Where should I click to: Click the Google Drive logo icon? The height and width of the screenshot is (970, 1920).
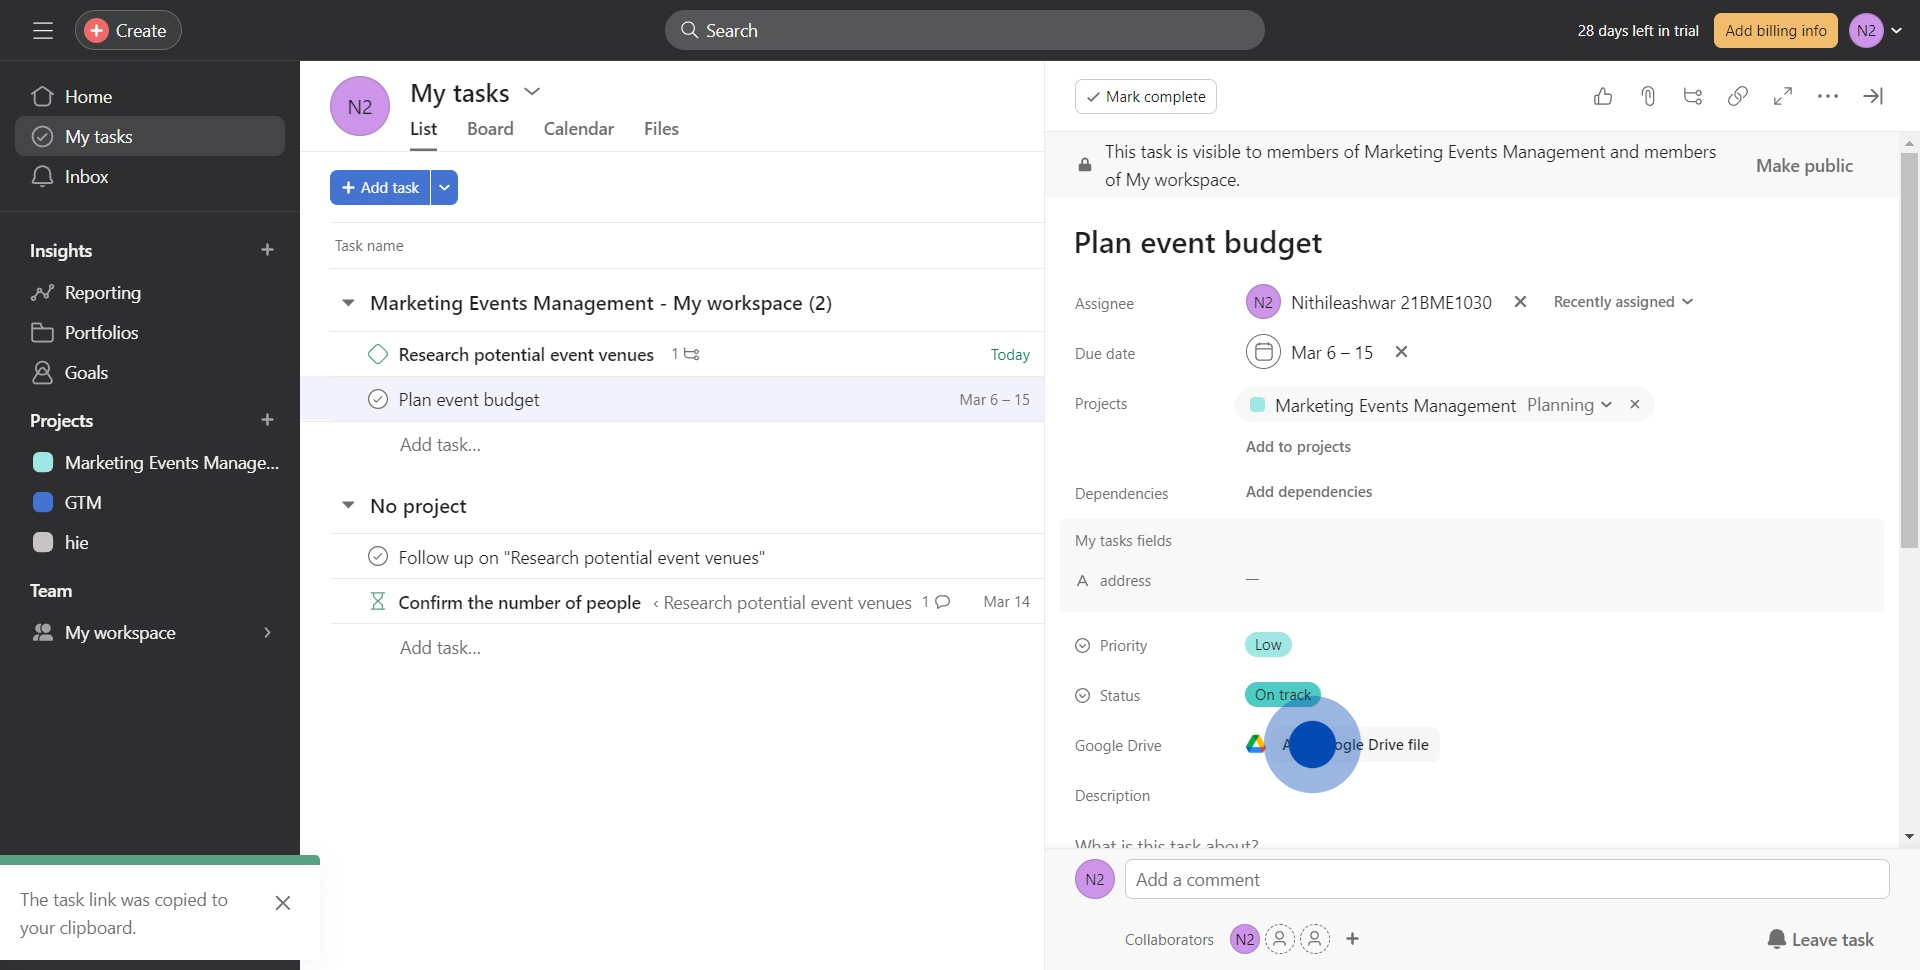(x=1256, y=744)
